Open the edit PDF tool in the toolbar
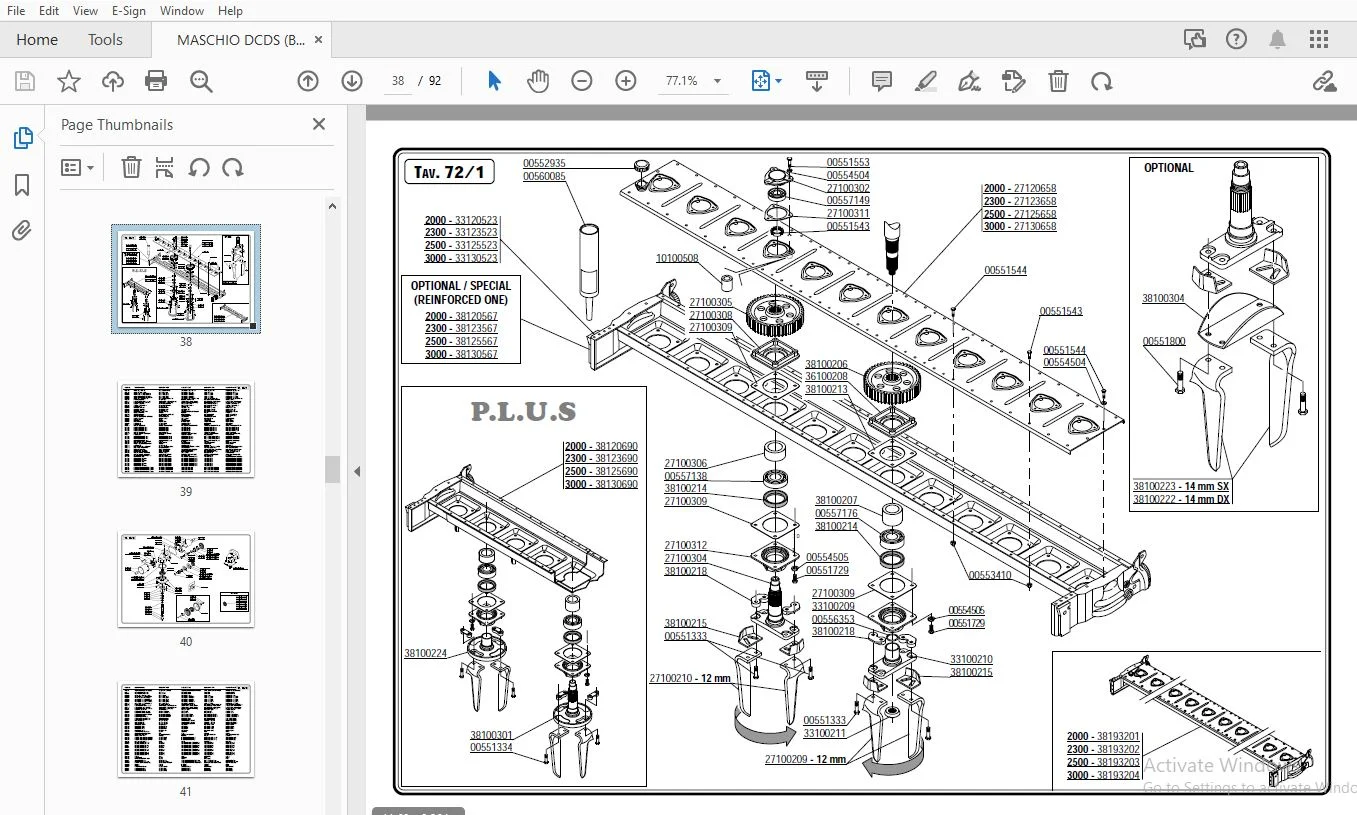 coord(1014,81)
